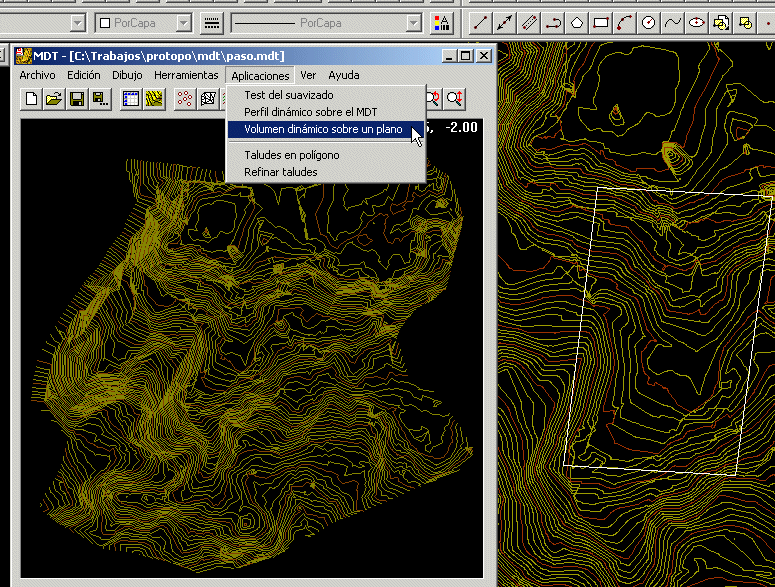This screenshot has width=775, height=587.
Task: Click the blue table grid icon
Action: click(x=131, y=99)
